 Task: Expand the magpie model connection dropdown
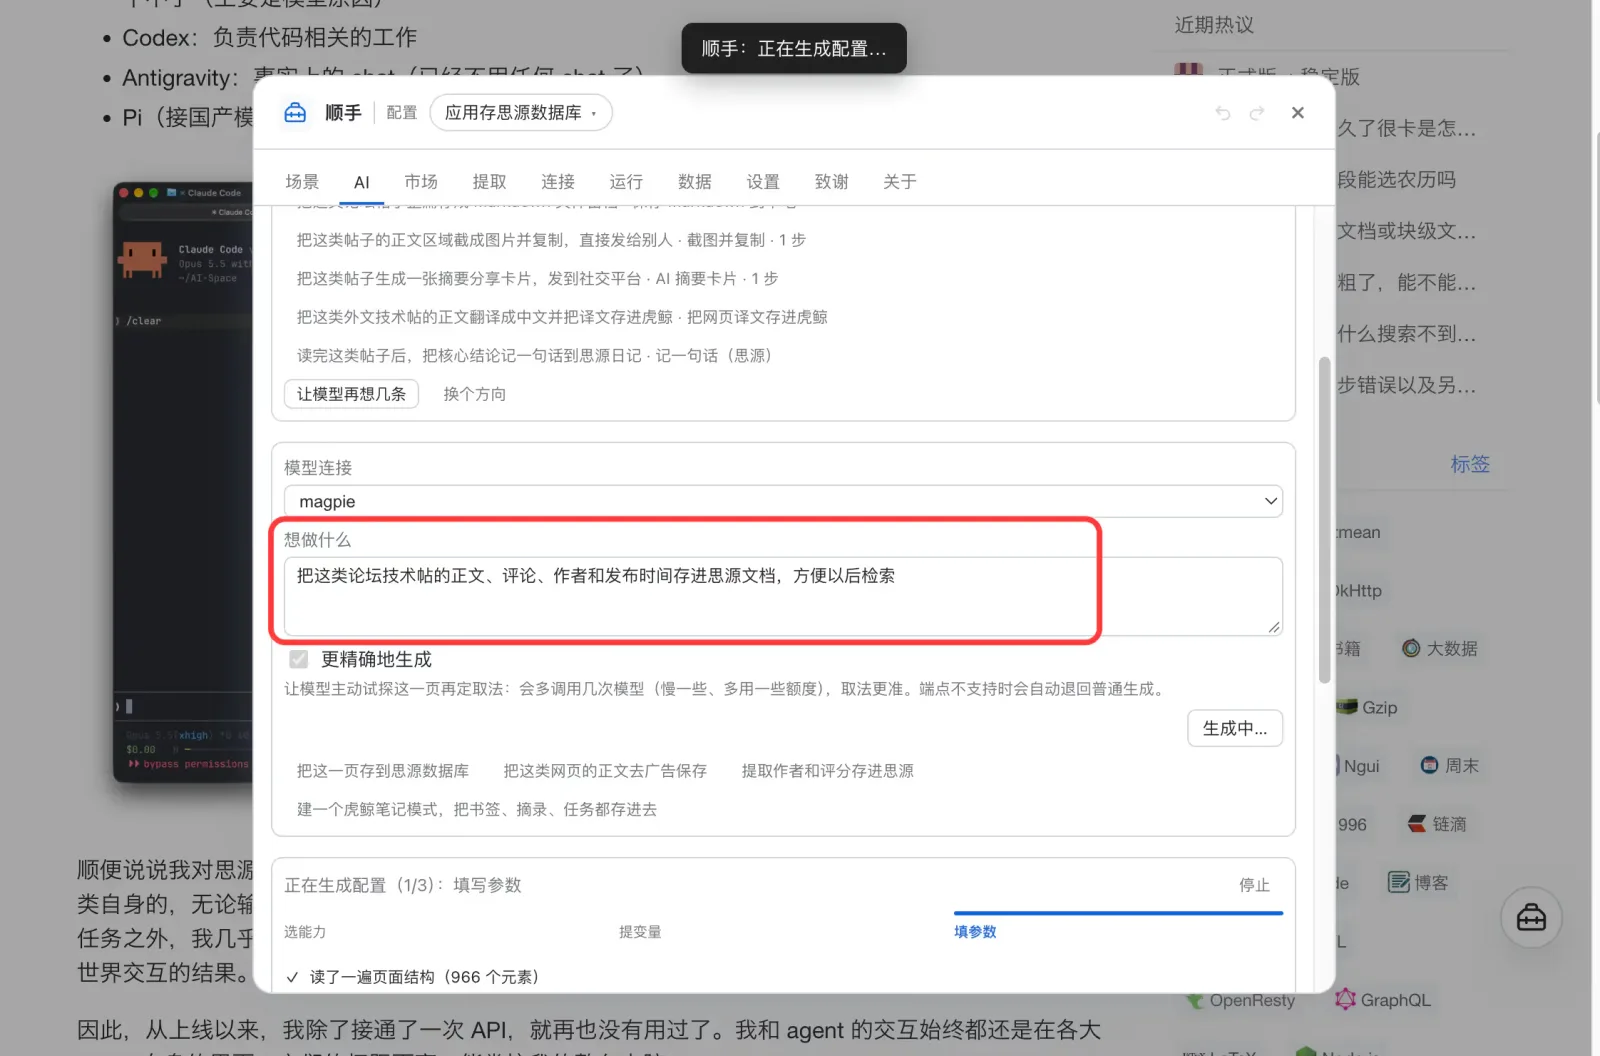783,501
